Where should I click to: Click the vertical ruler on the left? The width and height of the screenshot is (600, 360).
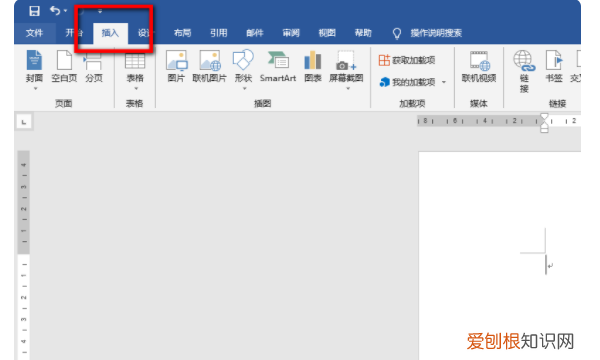(x=24, y=254)
